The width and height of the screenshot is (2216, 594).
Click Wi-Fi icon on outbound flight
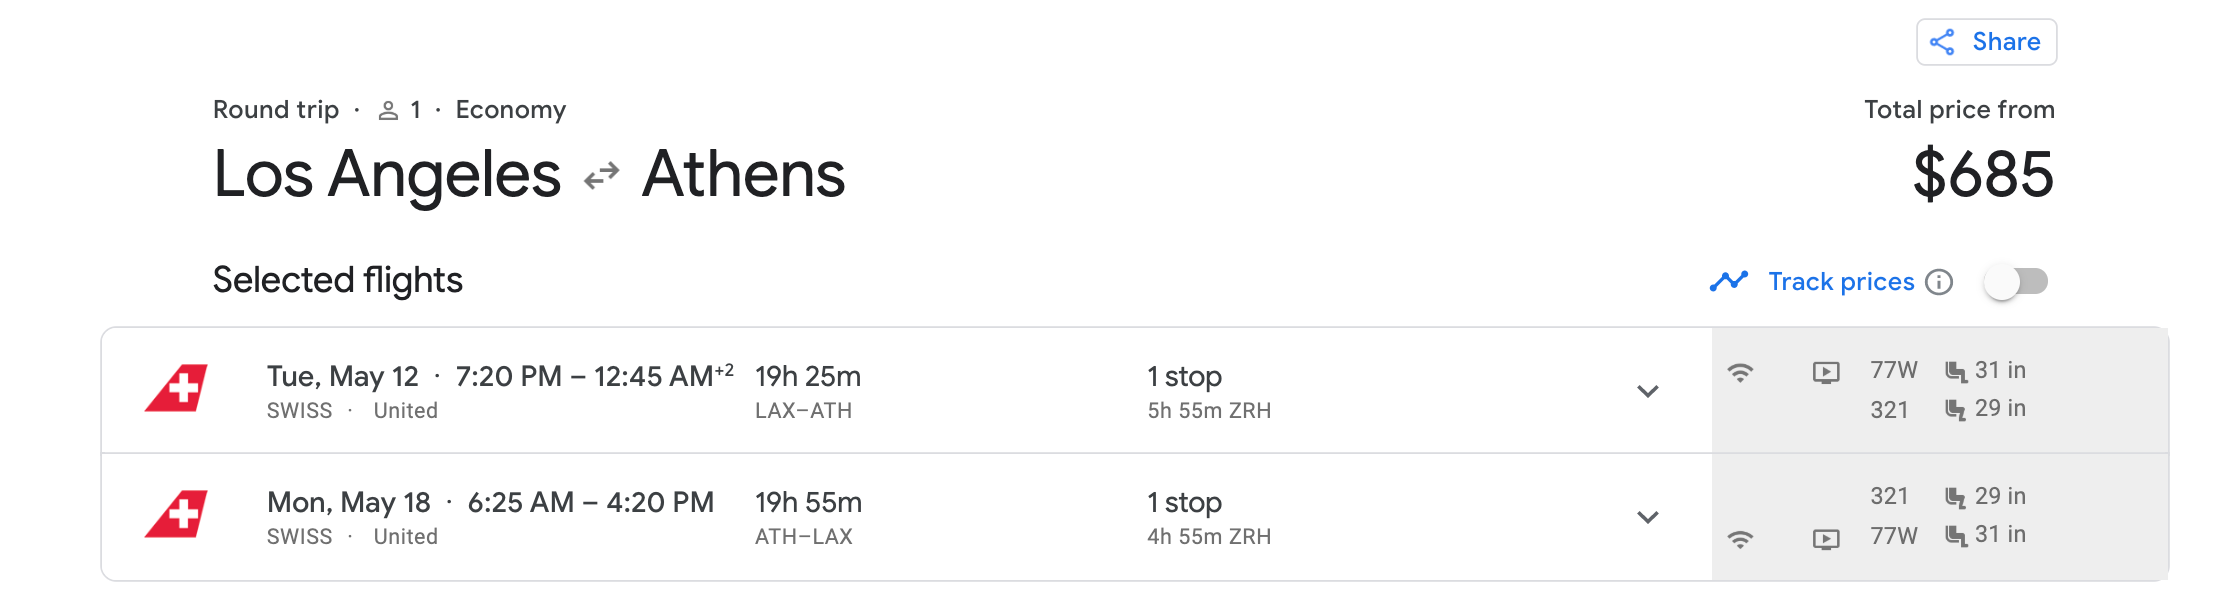[1740, 373]
